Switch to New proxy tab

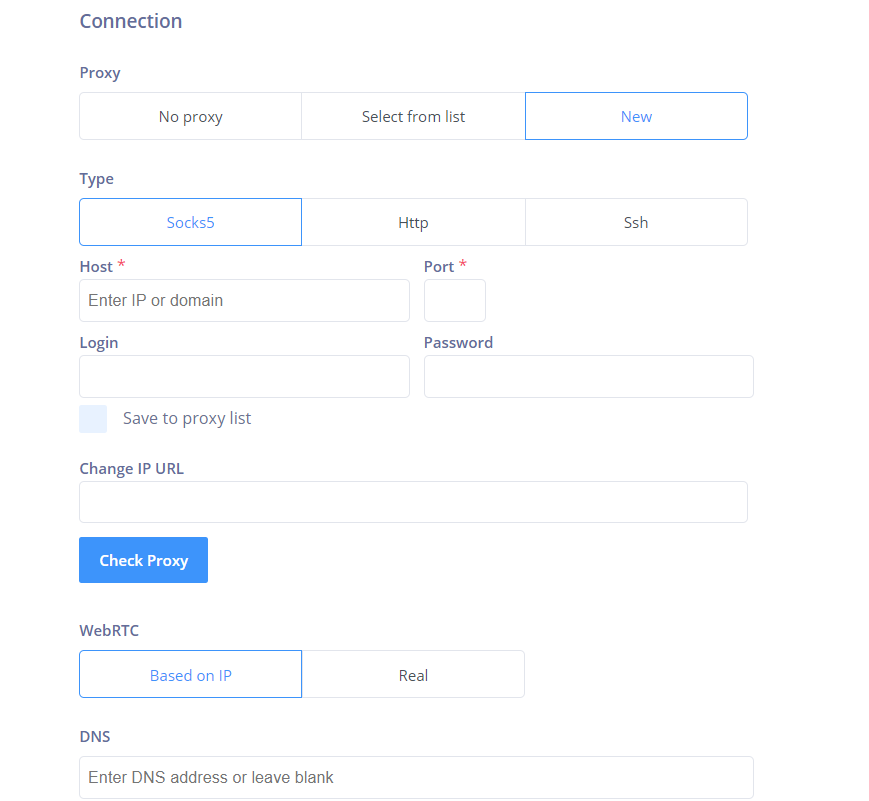(x=636, y=117)
